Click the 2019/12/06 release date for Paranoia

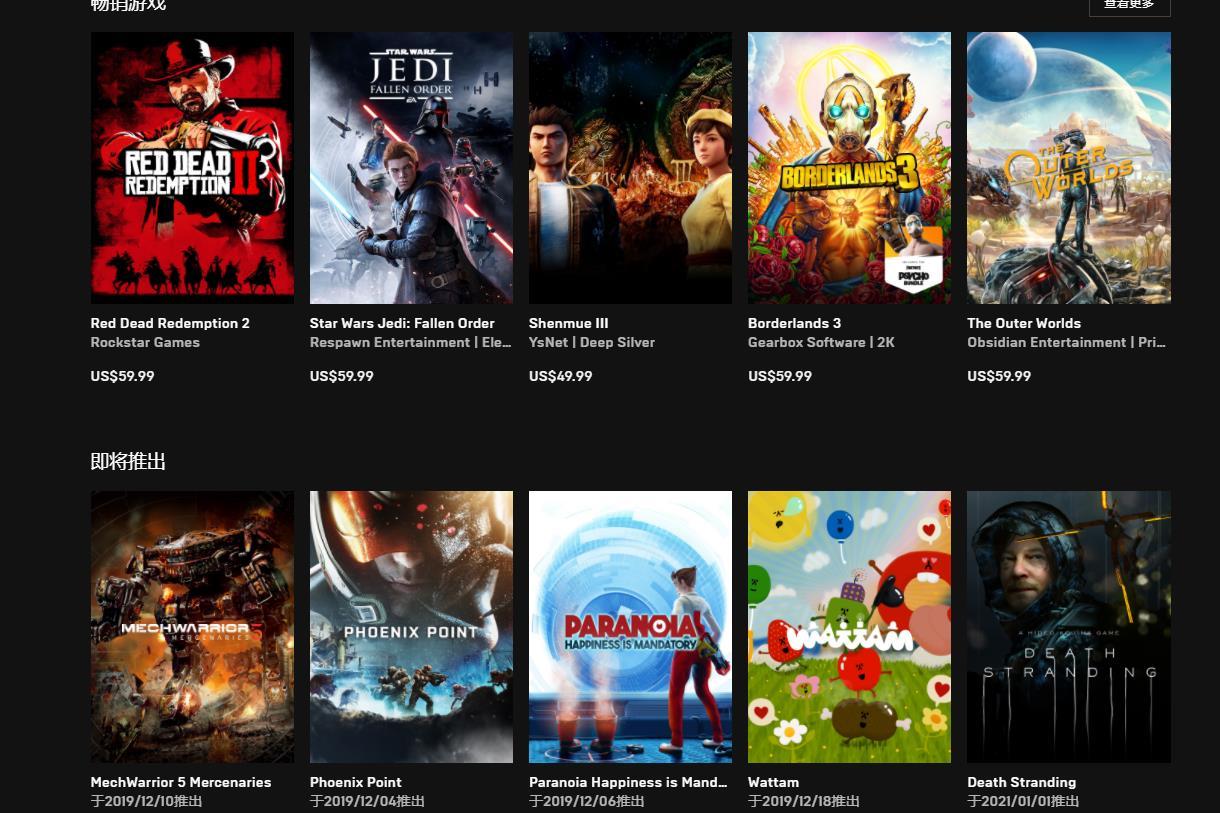pos(586,801)
